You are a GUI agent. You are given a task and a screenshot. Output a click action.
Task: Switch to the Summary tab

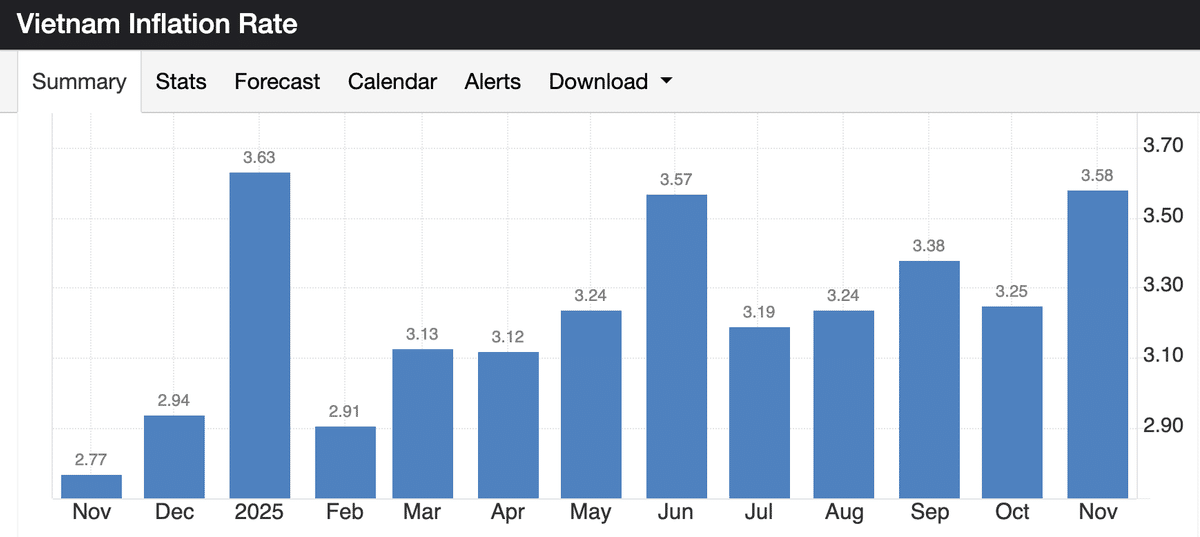click(x=79, y=82)
